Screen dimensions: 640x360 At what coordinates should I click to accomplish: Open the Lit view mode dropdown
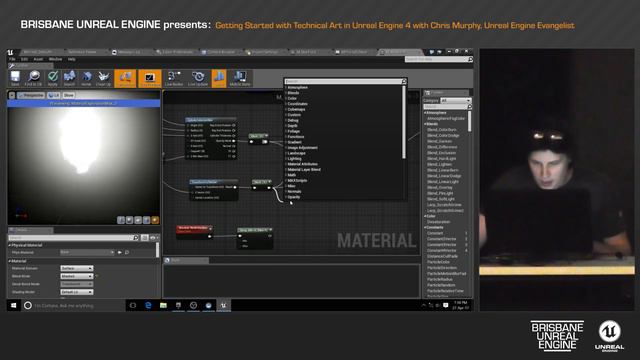pos(54,95)
